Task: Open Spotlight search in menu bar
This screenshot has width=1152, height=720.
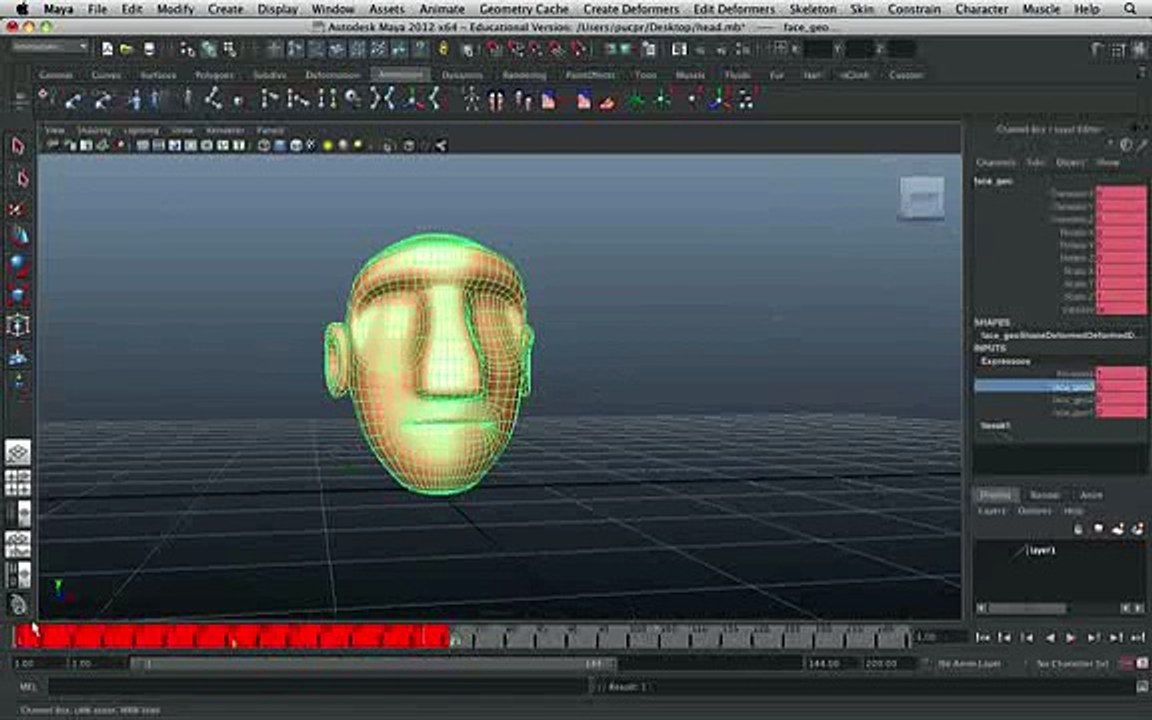Action: point(1130,9)
